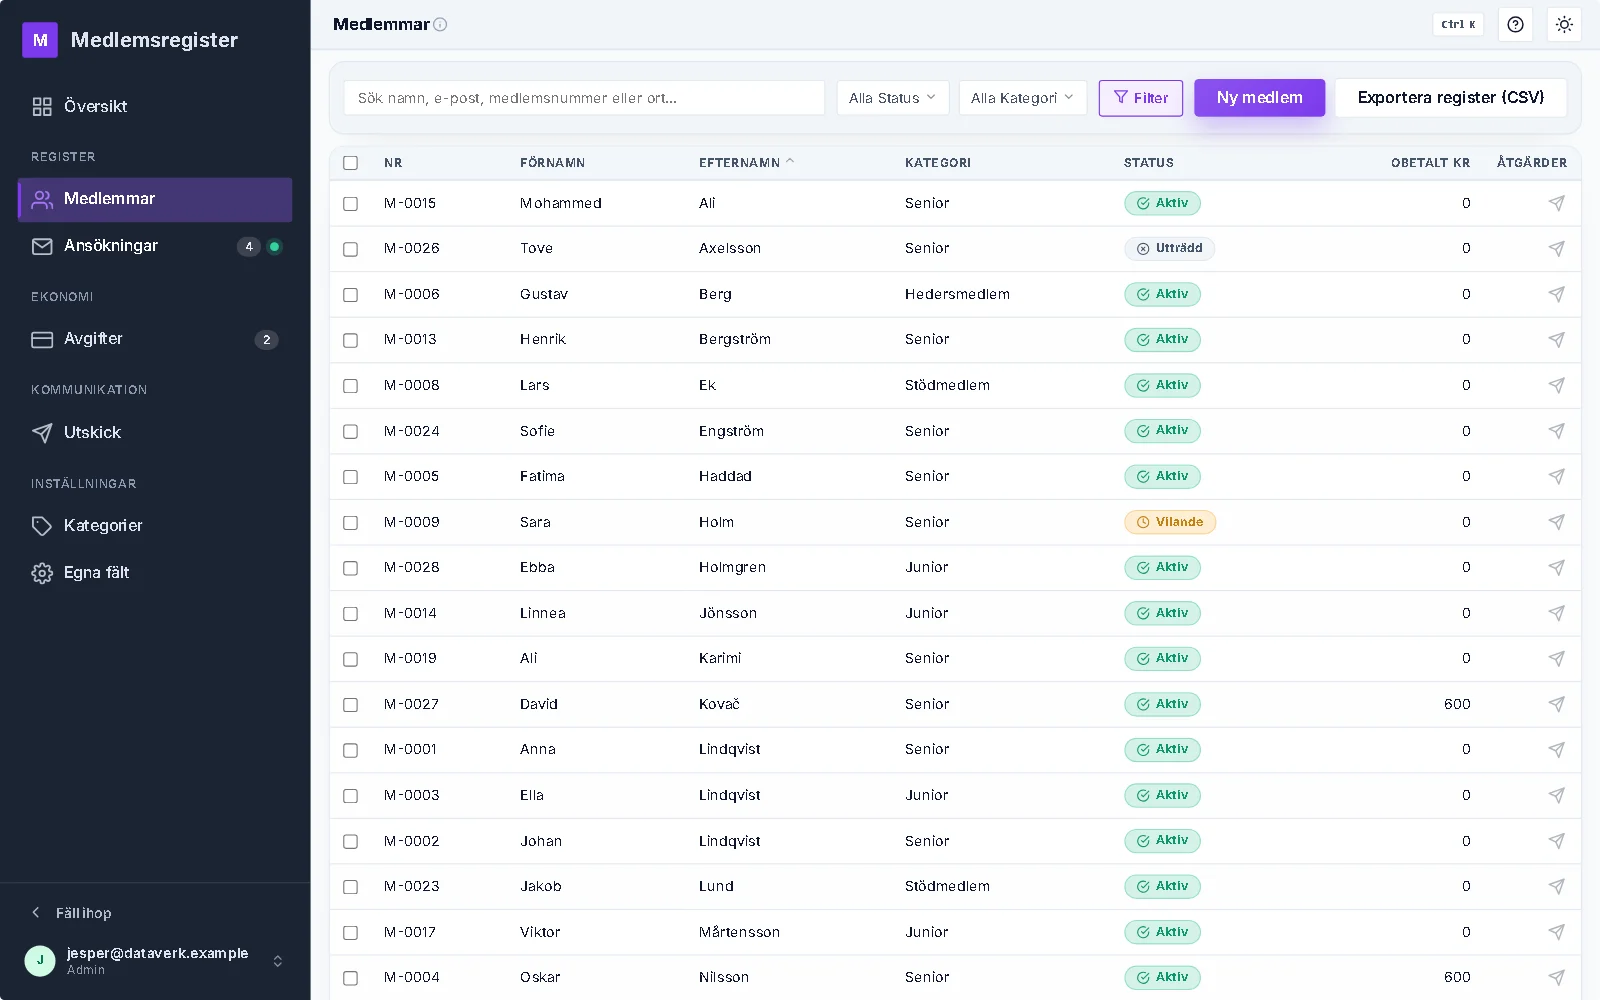The width and height of the screenshot is (1600, 1000).
Task: Click the help question mark icon
Action: click(x=1515, y=24)
